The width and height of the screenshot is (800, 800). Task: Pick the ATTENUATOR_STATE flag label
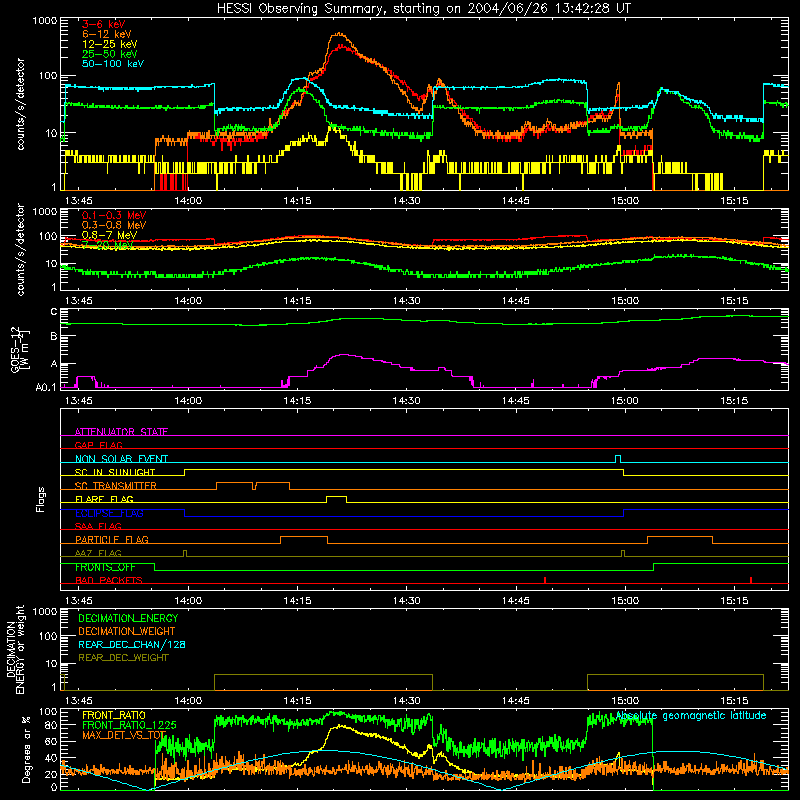pos(121,432)
